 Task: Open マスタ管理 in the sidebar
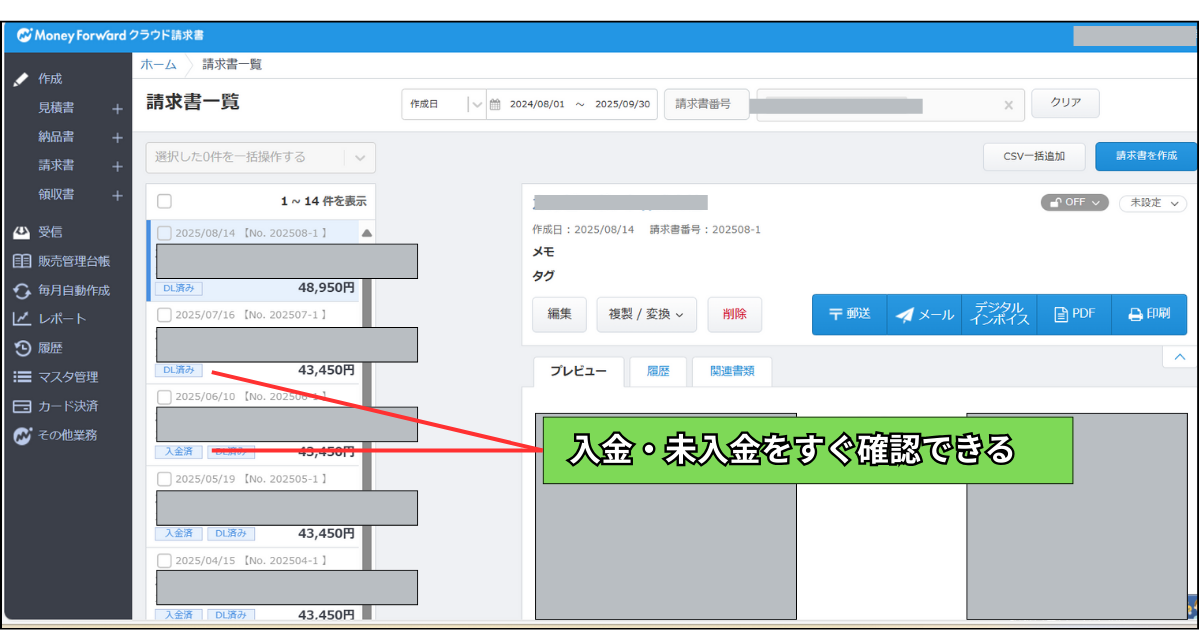click(68, 377)
